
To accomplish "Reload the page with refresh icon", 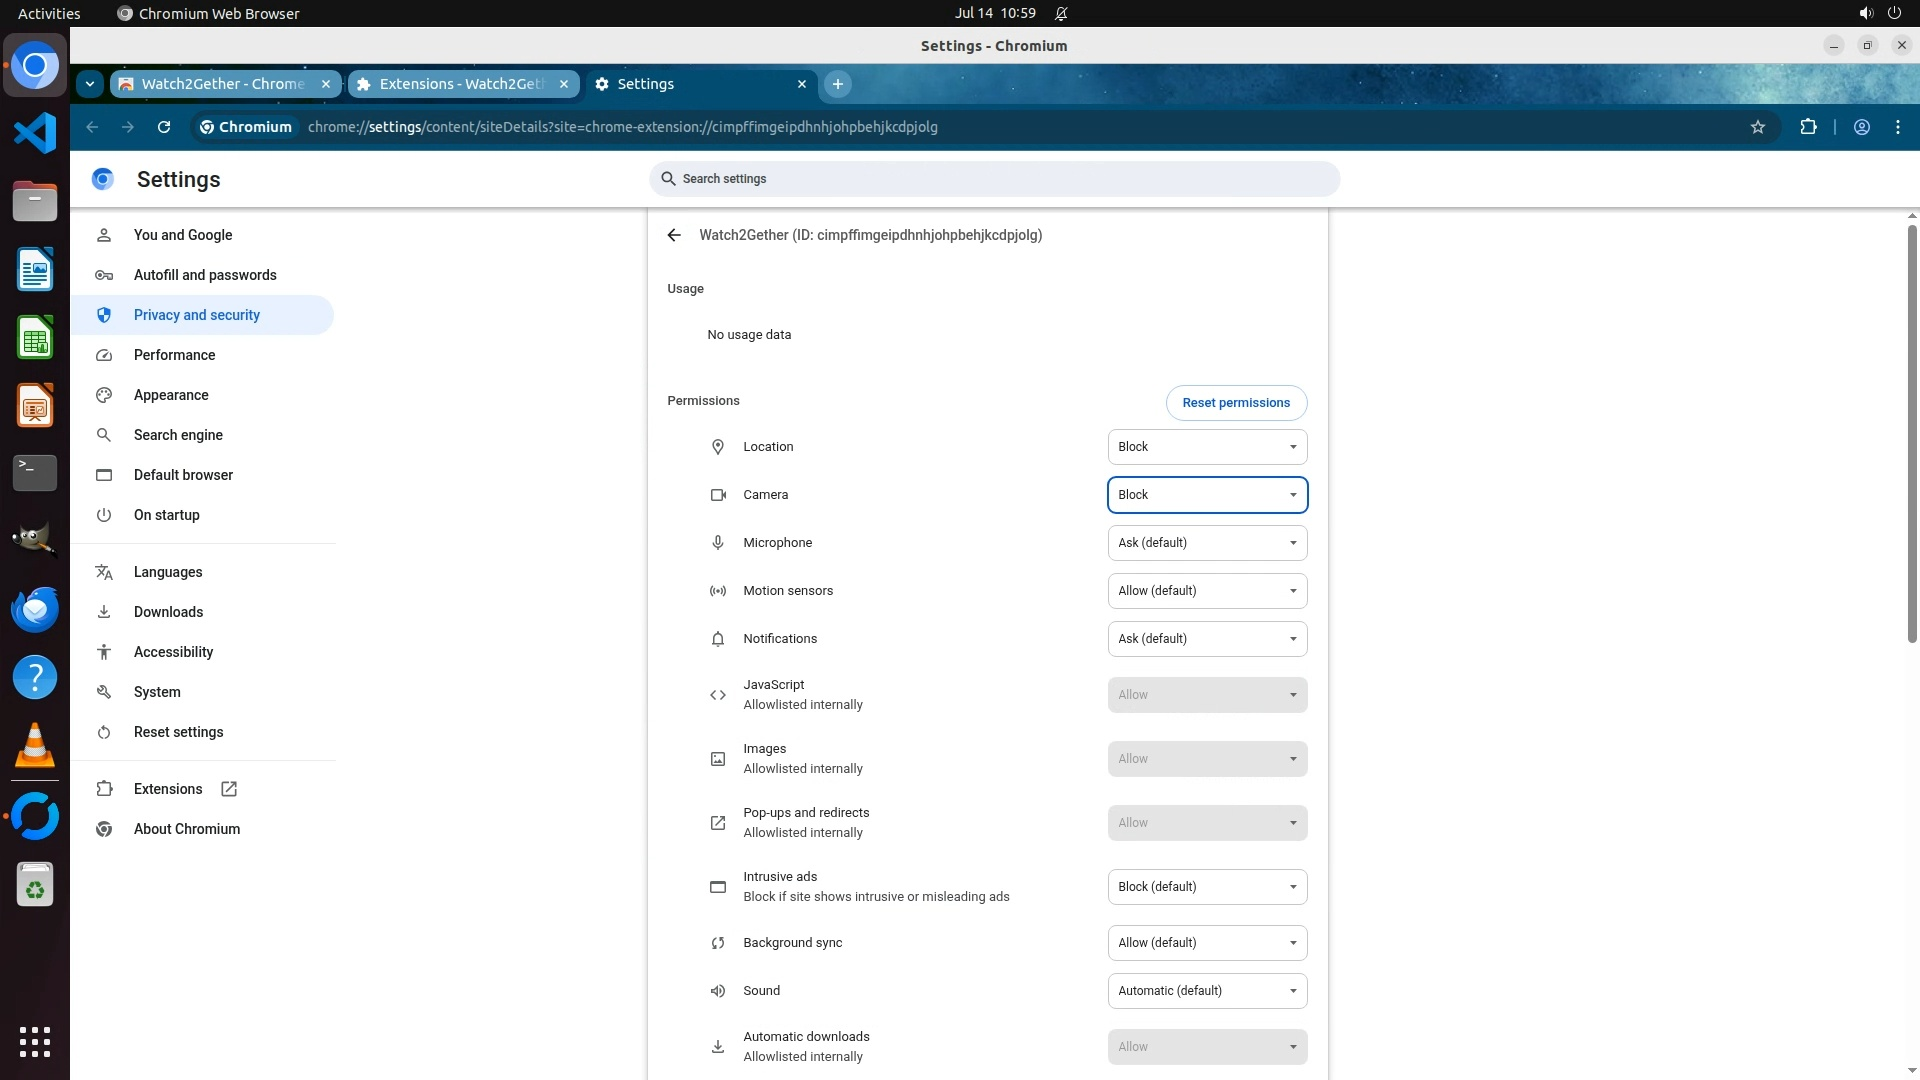I will click(x=164, y=127).
